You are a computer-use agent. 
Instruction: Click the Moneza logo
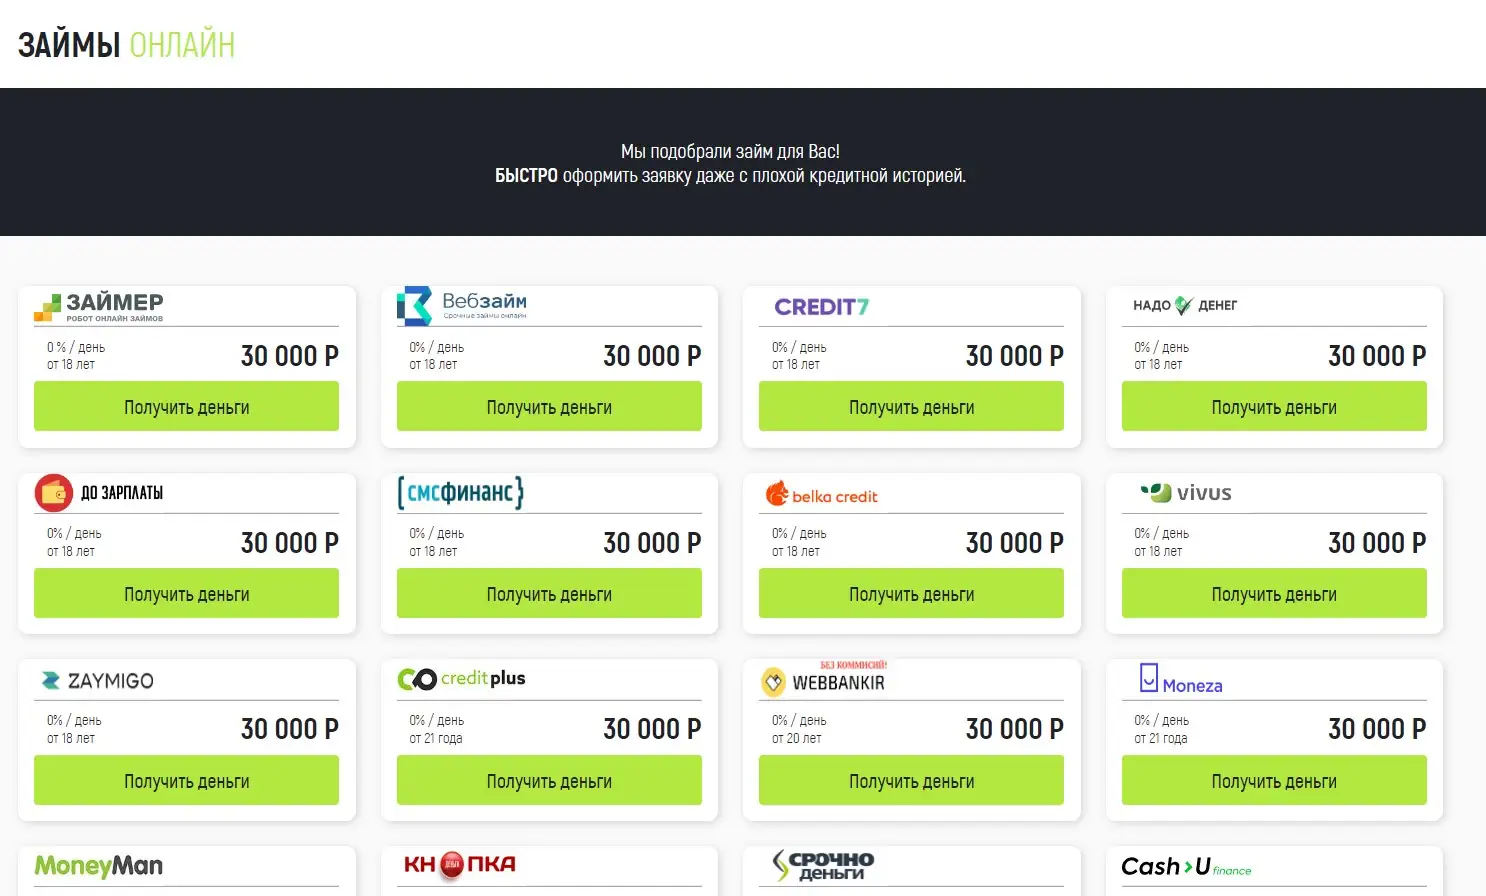[1181, 679]
